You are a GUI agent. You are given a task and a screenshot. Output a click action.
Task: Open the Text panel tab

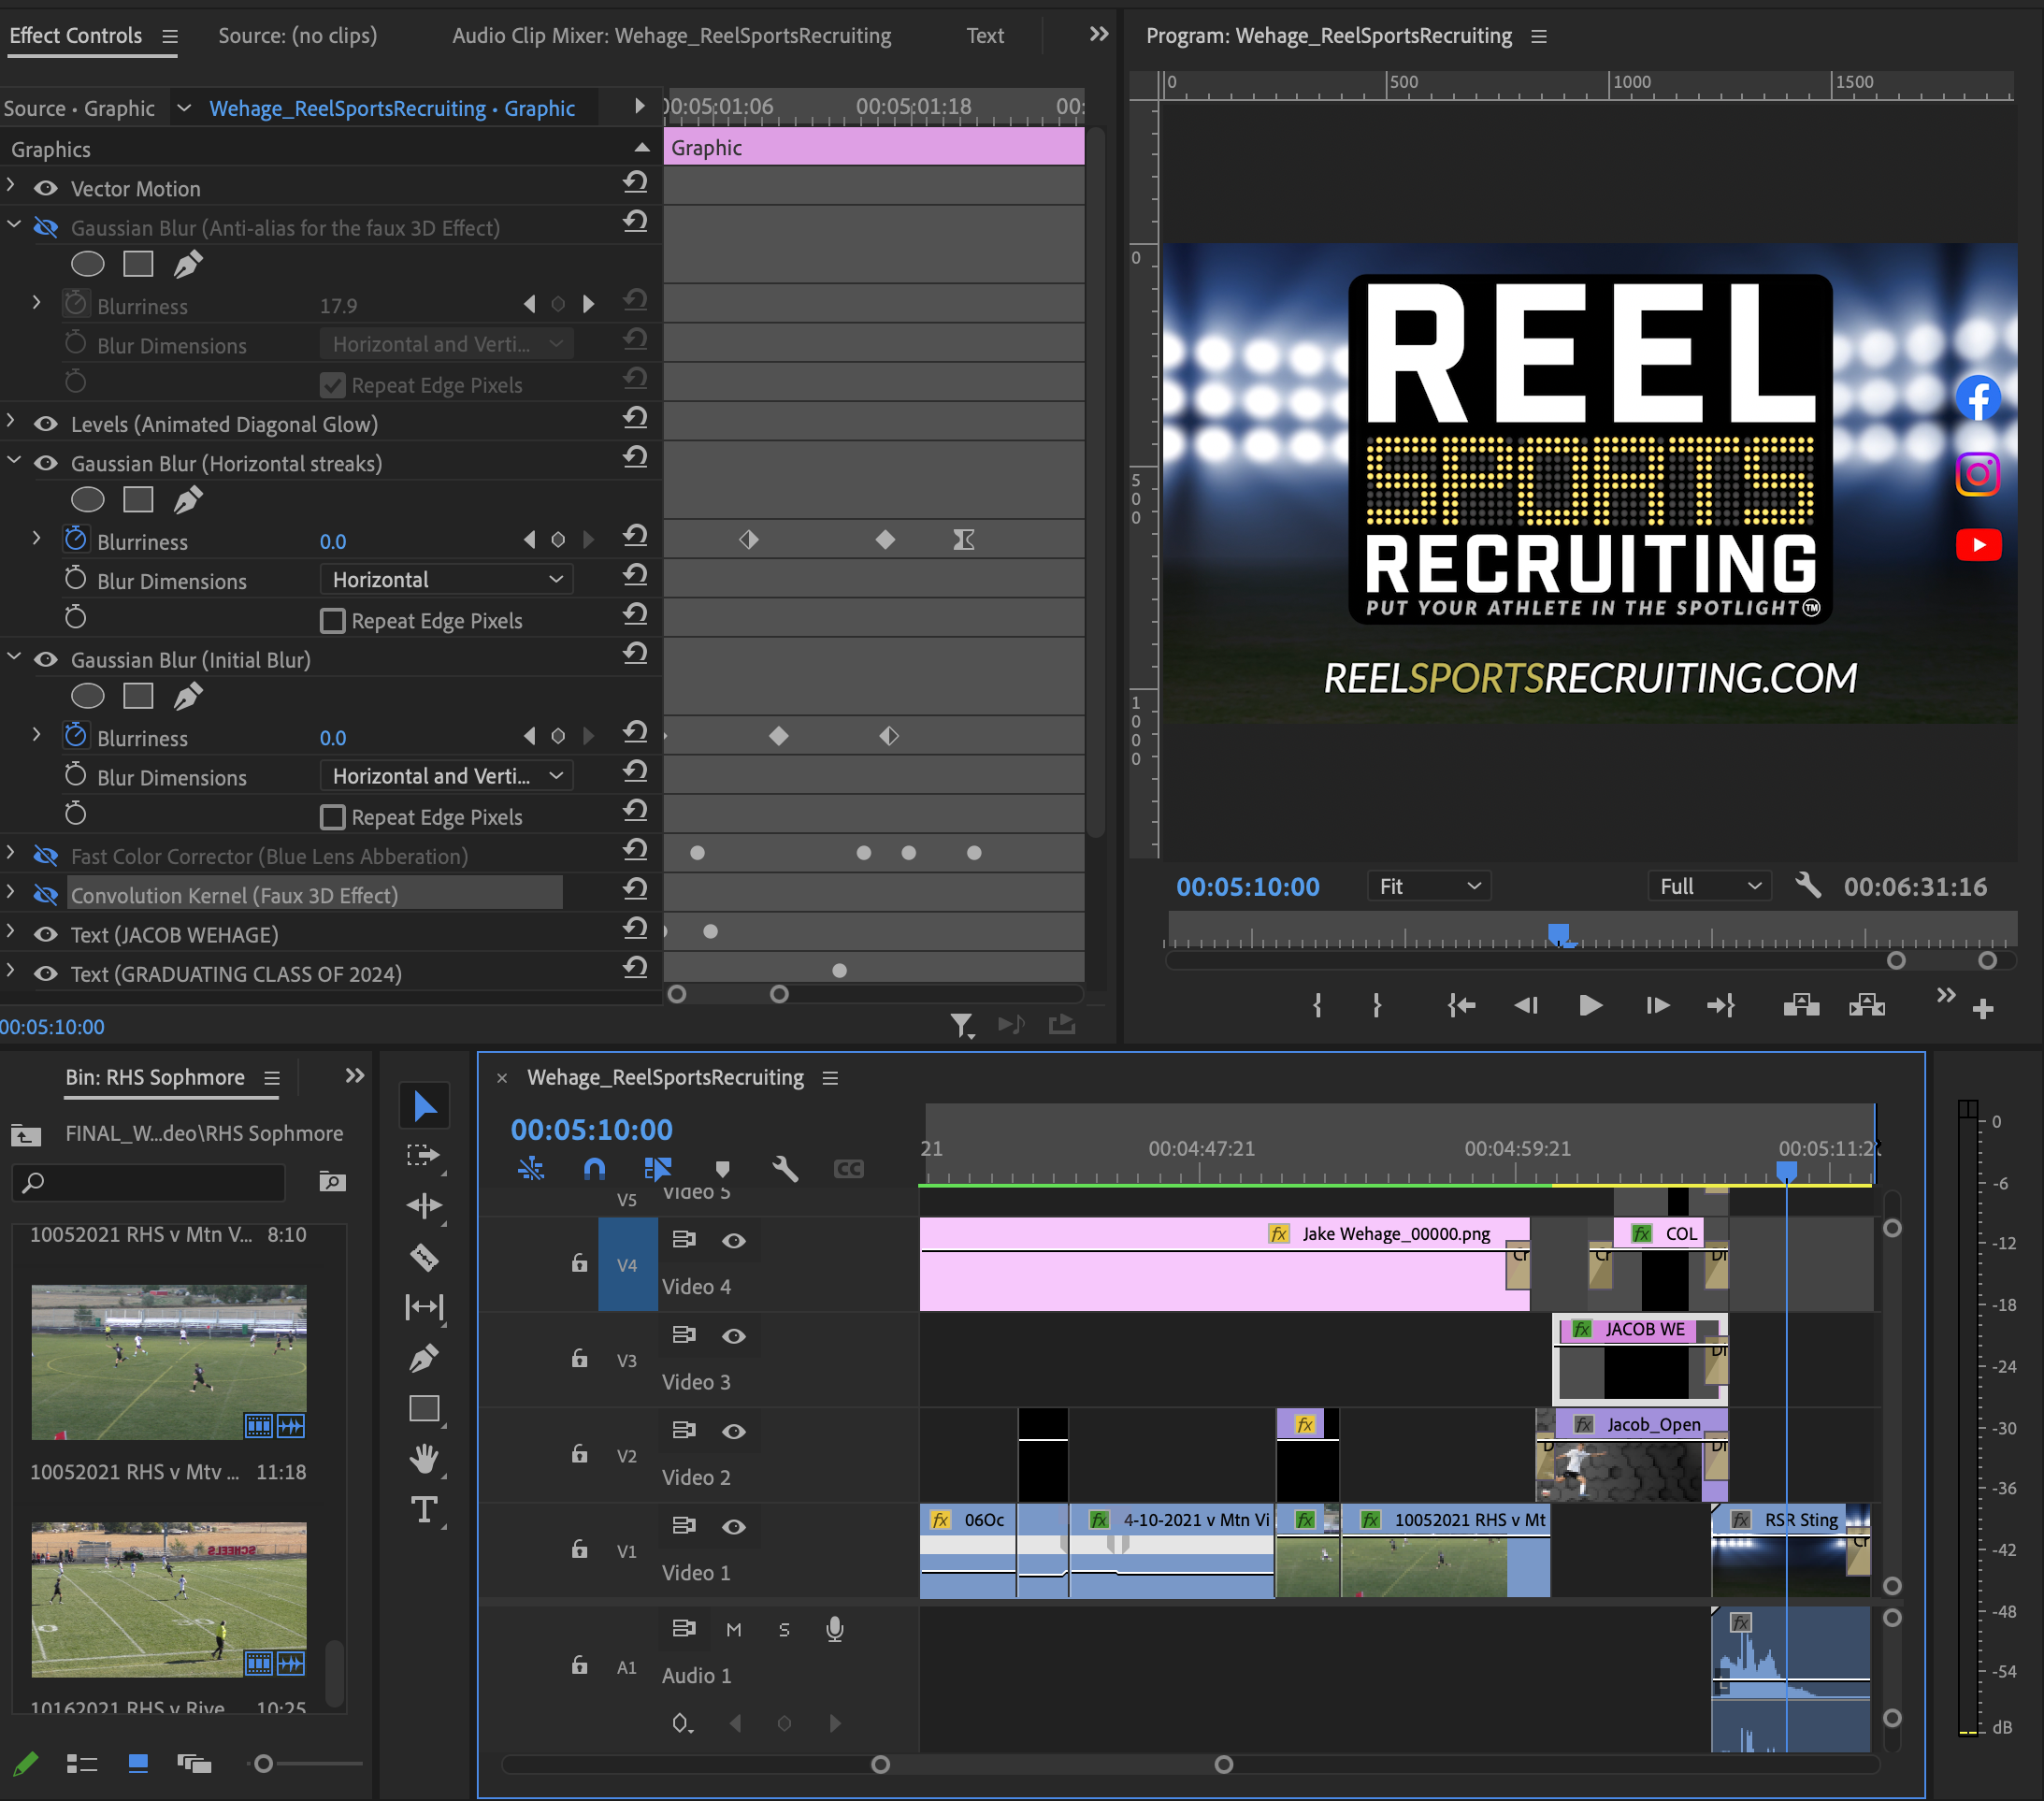pos(984,36)
